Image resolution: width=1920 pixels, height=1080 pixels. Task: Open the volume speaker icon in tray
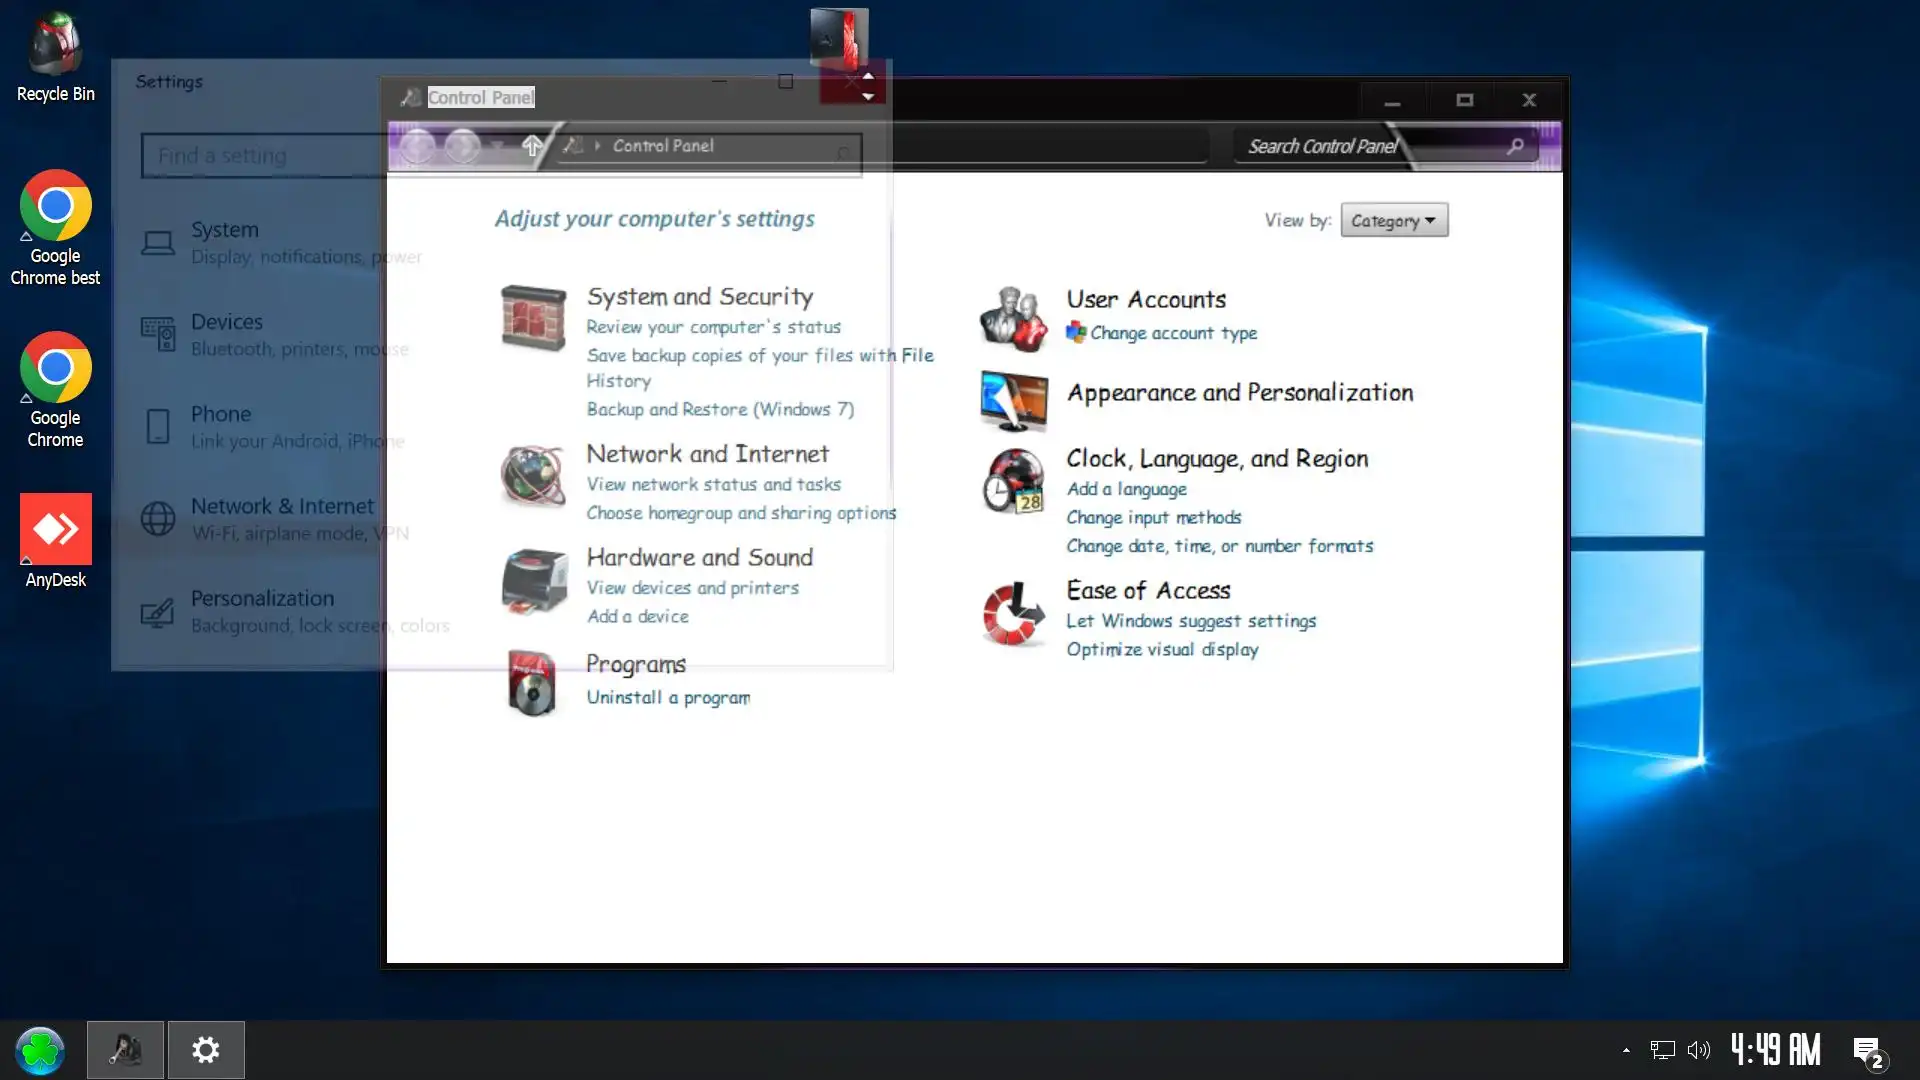coord(1698,1050)
